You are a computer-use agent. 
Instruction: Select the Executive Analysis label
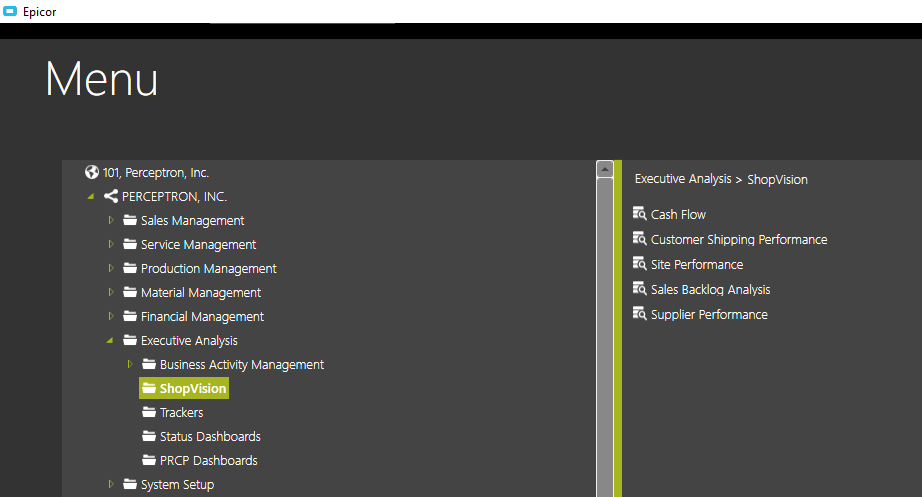189,341
